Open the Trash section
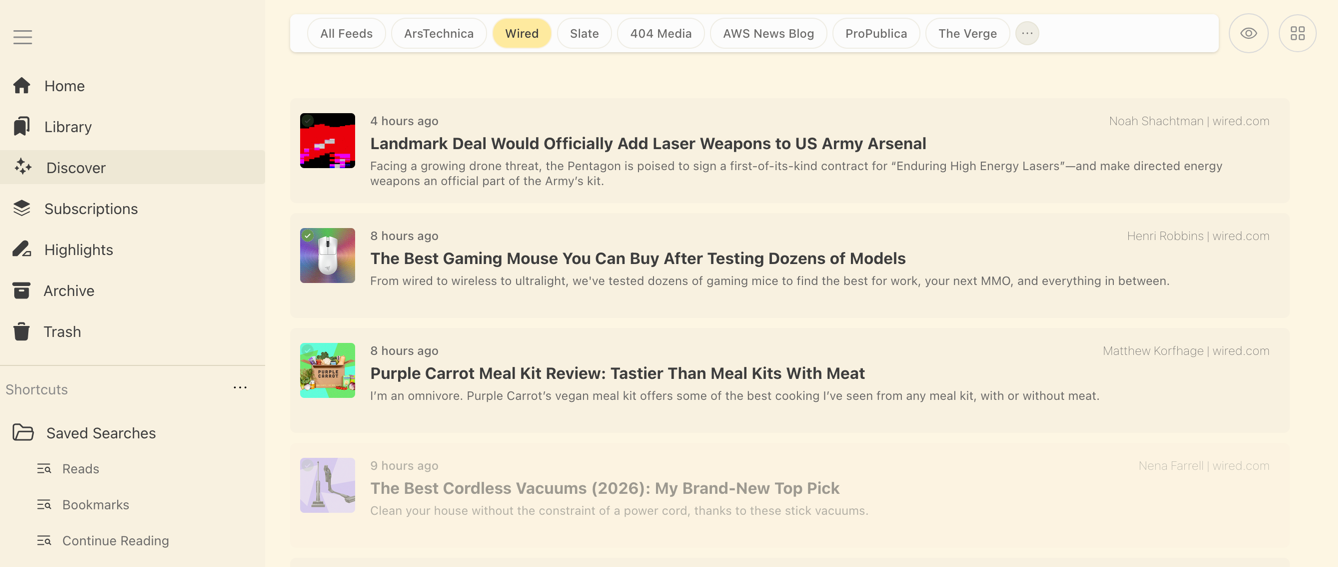Viewport: 1338px width, 567px height. pyautogui.click(x=62, y=332)
